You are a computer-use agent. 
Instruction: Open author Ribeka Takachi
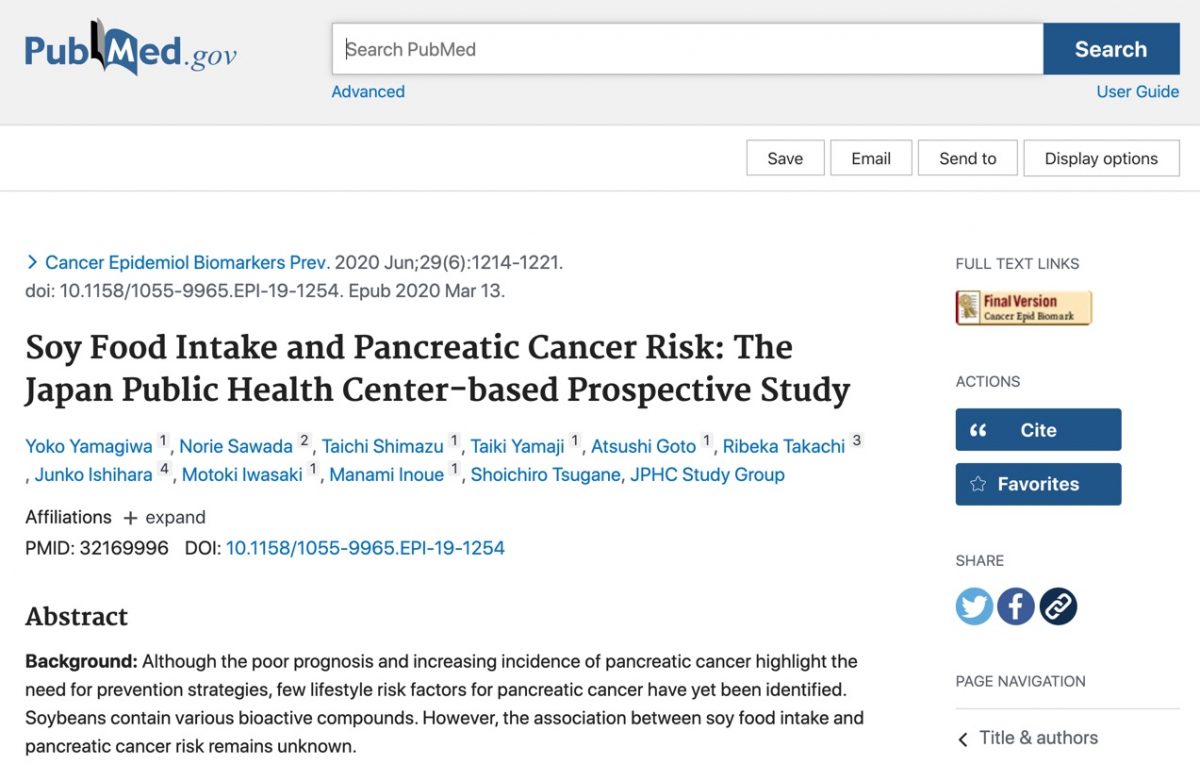click(784, 447)
